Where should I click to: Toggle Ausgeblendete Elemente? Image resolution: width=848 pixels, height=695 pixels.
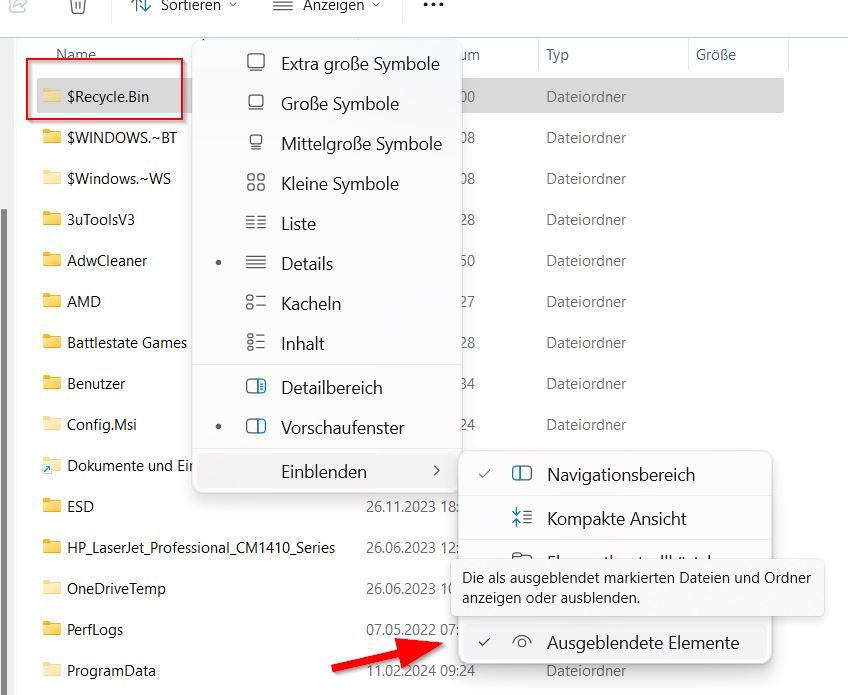(614, 643)
